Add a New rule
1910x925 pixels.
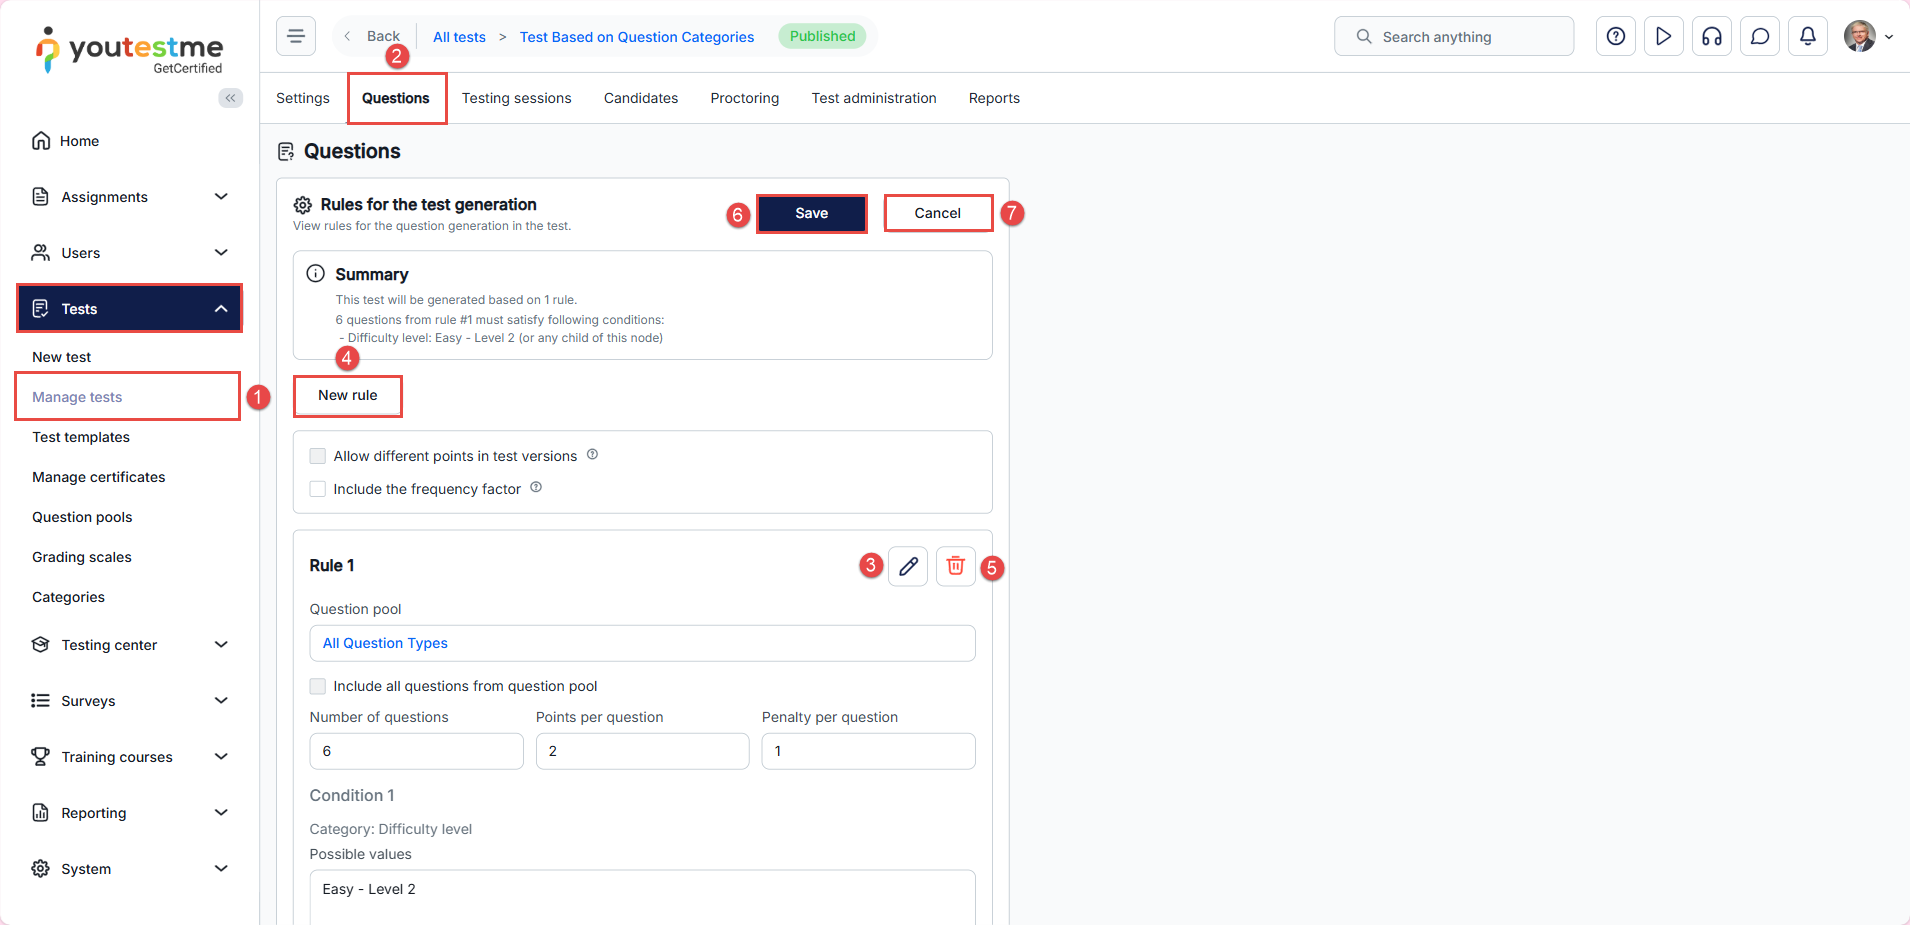pos(347,396)
